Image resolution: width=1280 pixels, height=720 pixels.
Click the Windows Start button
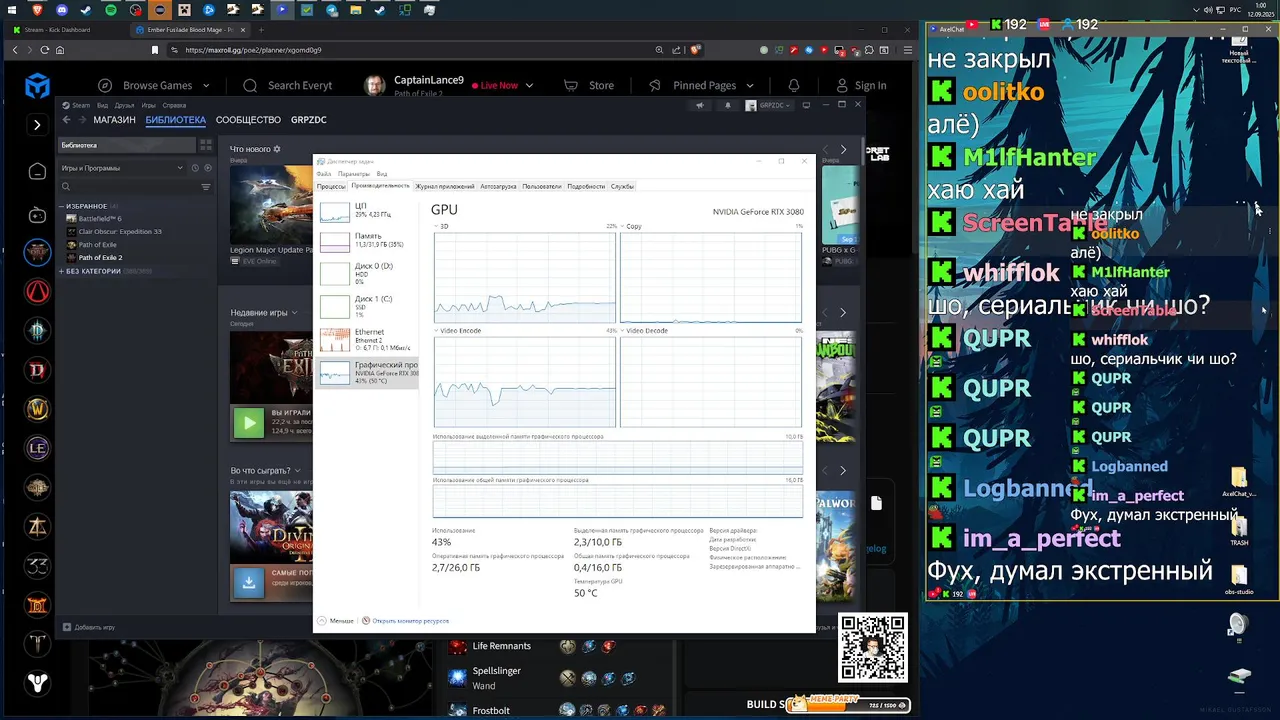click(12, 10)
